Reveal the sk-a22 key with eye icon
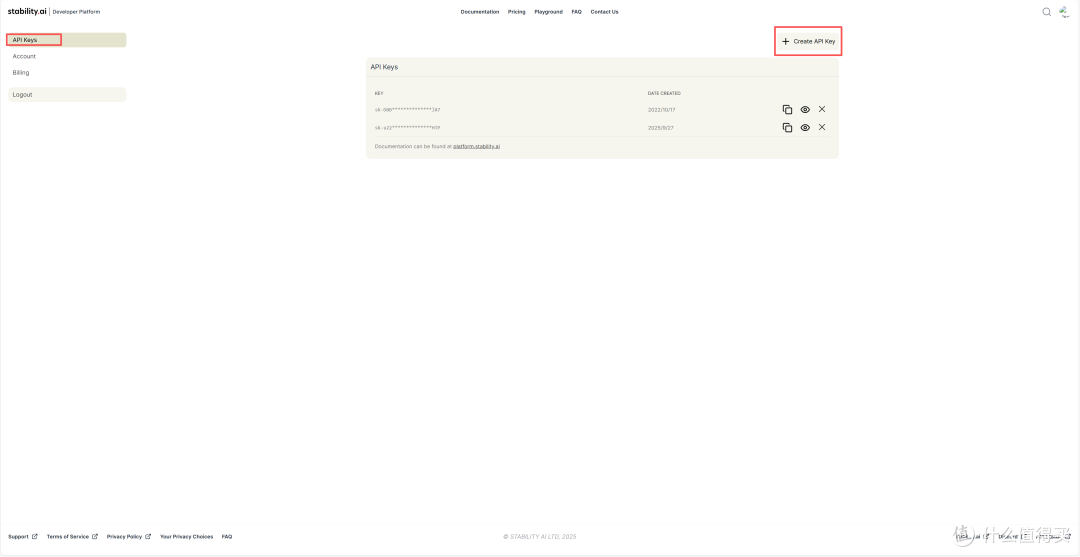The width and height of the screenshot is (1080, 557). coord(805,127)
